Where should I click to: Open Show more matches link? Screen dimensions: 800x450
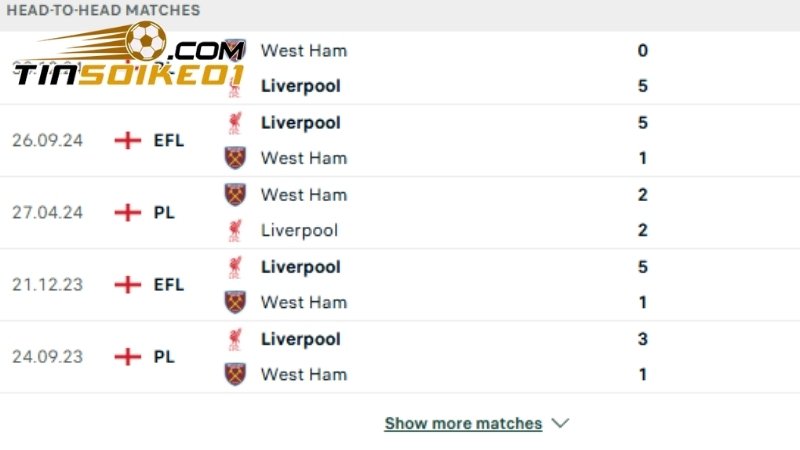pos(463,423)
